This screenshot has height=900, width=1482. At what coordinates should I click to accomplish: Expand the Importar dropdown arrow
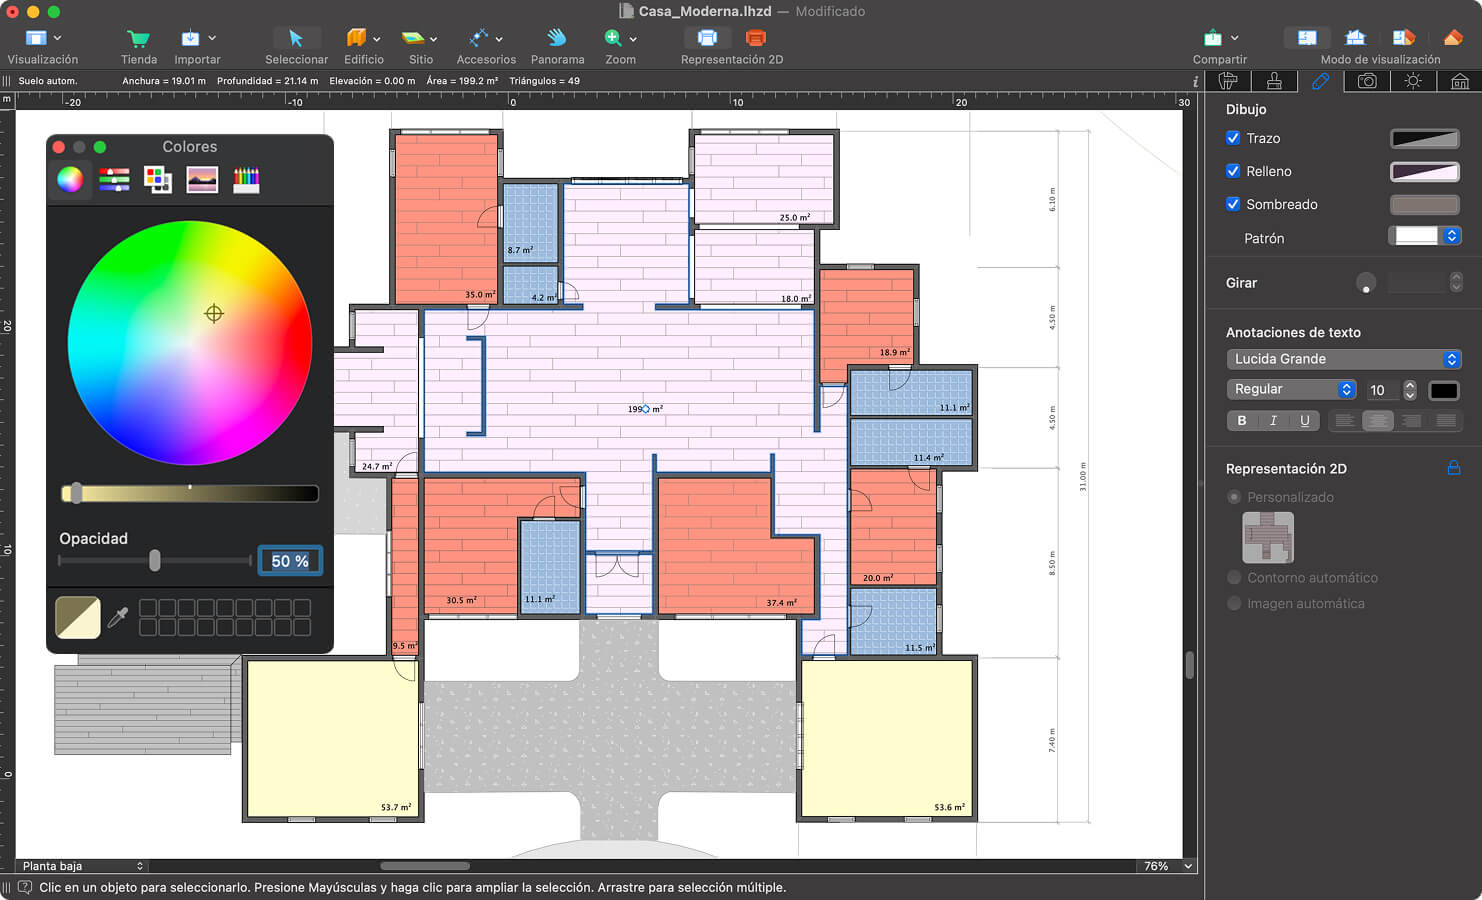[212, 38]
